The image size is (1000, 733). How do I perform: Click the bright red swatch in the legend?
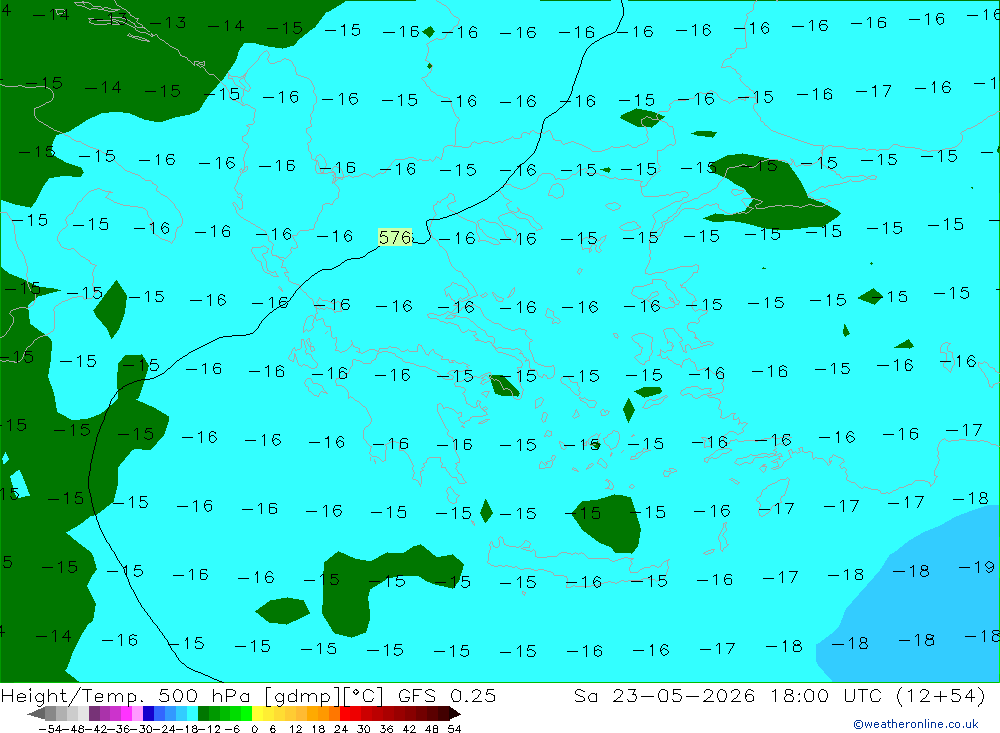[345, 713]
